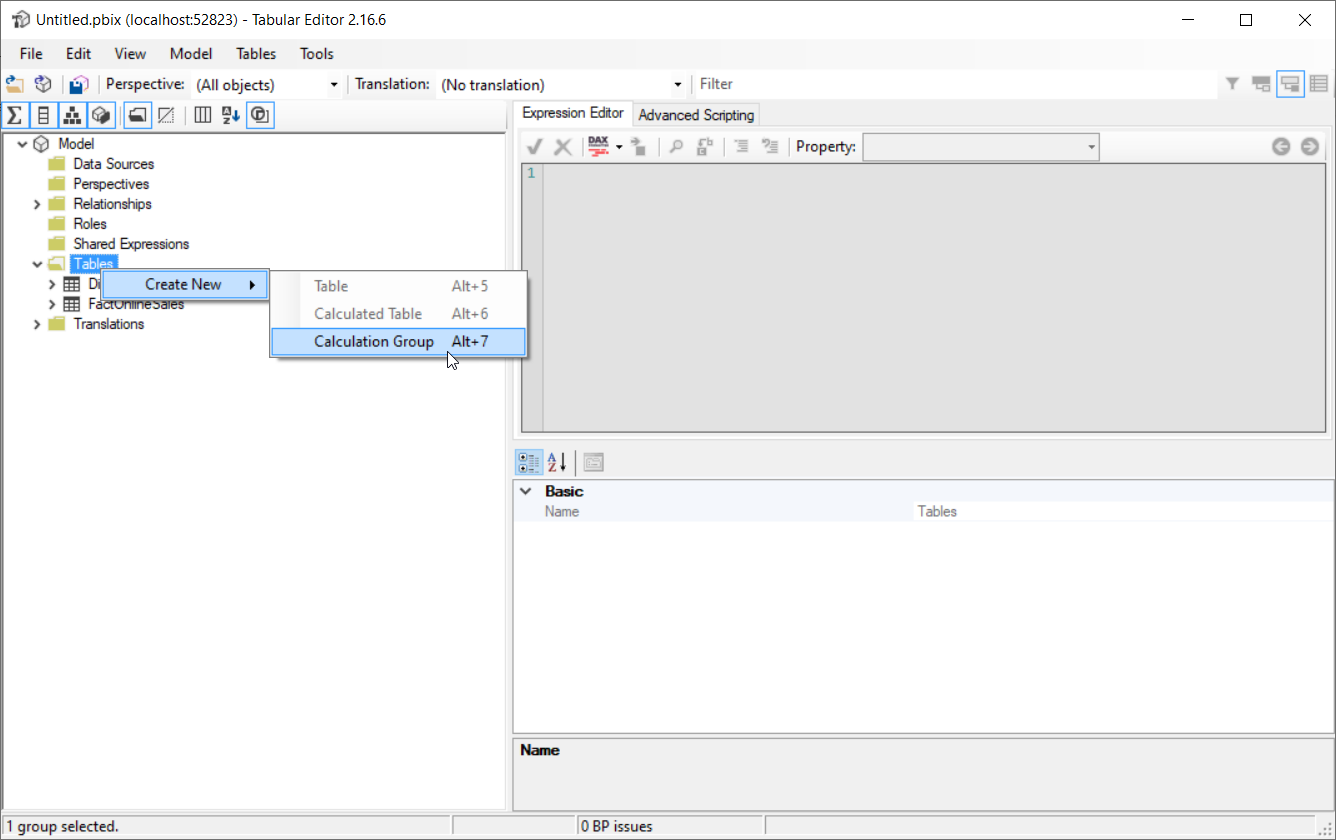Viewport: 1336px width, 840px height.
Task: Click in the Filter text field
Action: pyautogui.click(x=950, y=85)
